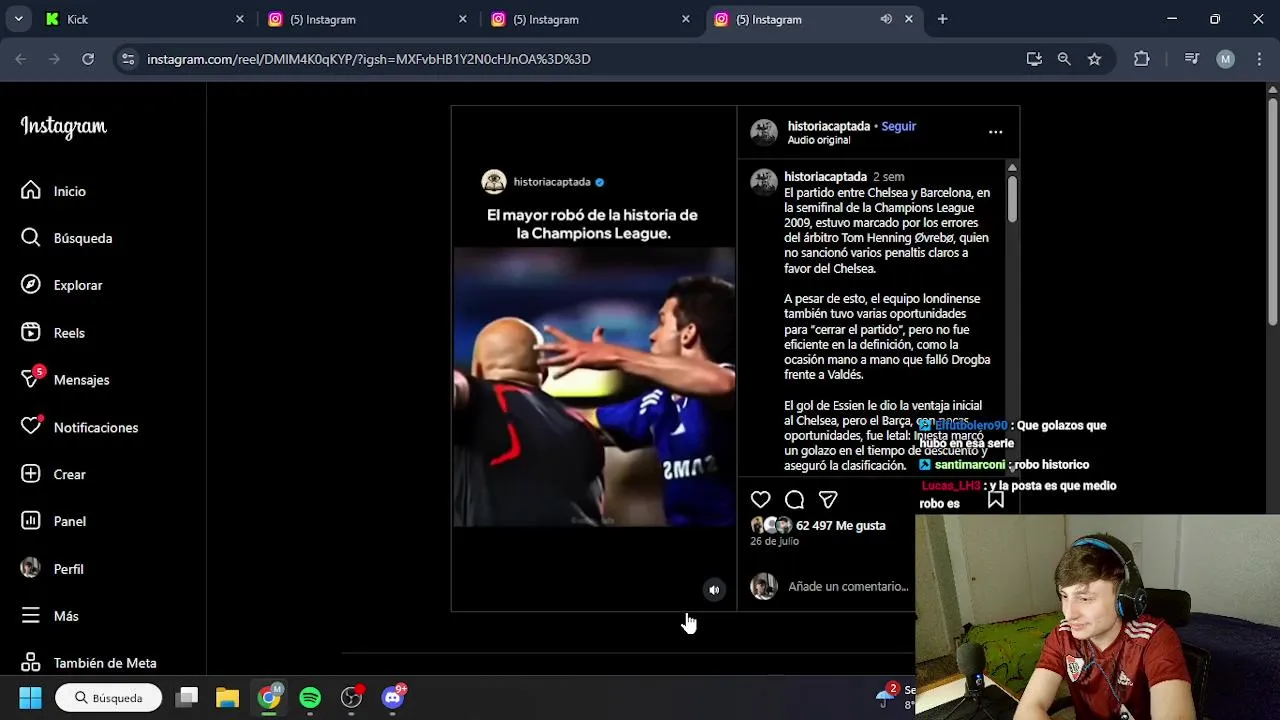1280x720 pixels.
Task: Go back with the browser back arrow
Action: (x=21, y=59)
